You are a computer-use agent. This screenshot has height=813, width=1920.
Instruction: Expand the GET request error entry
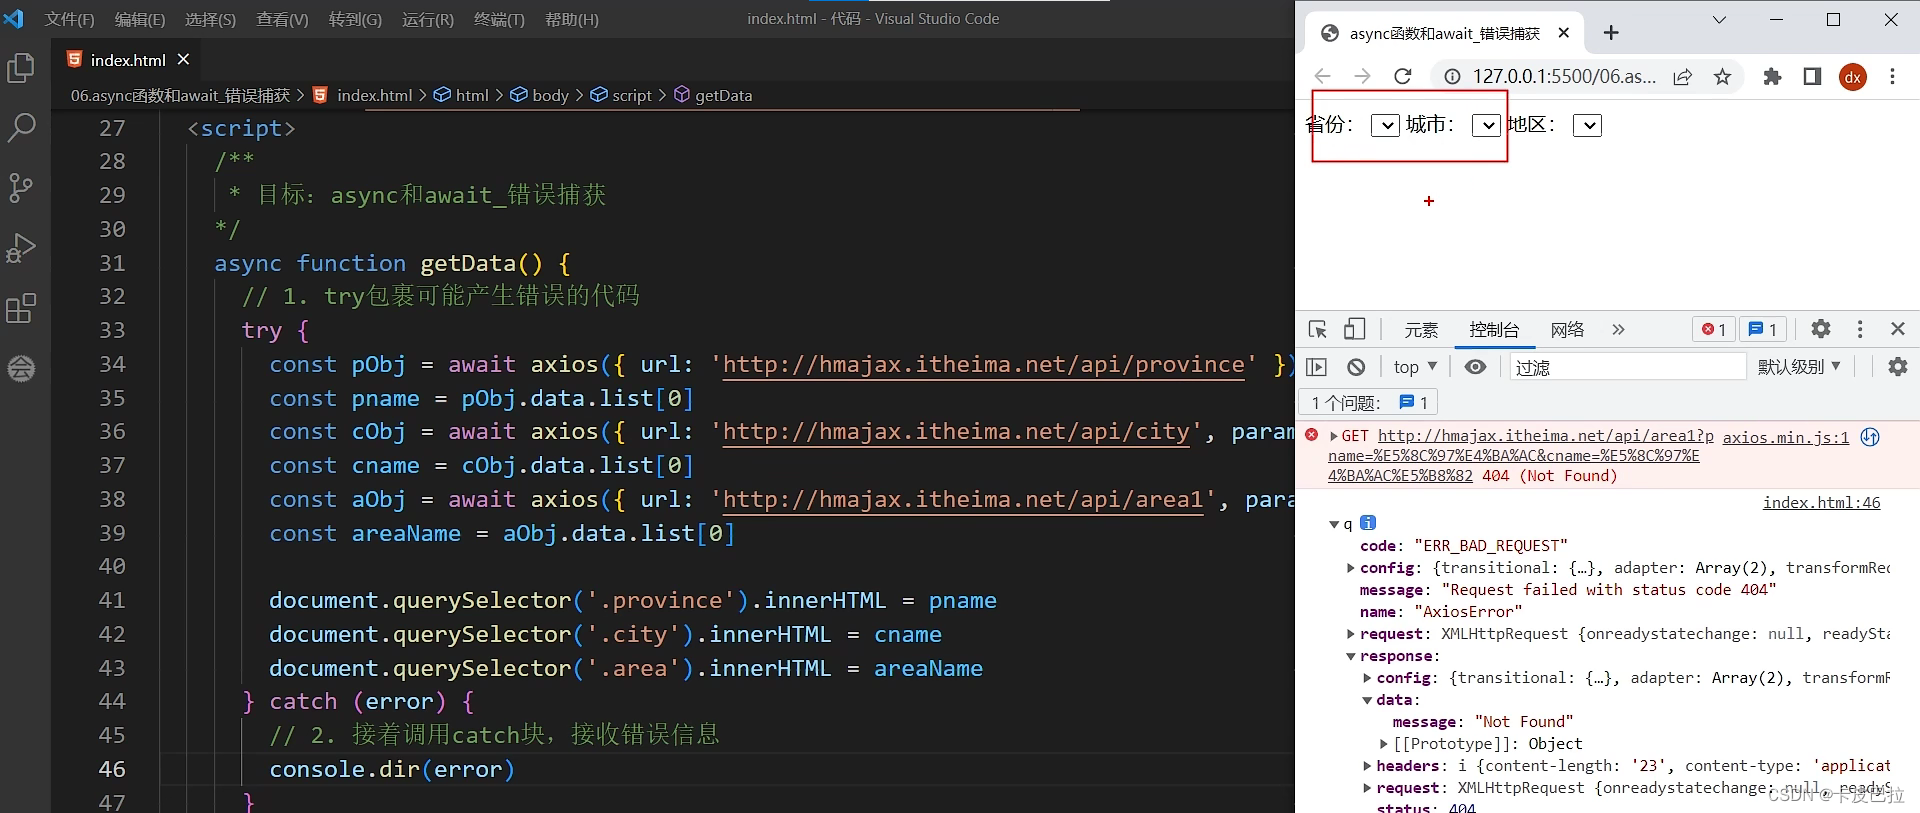[1334, 436]
